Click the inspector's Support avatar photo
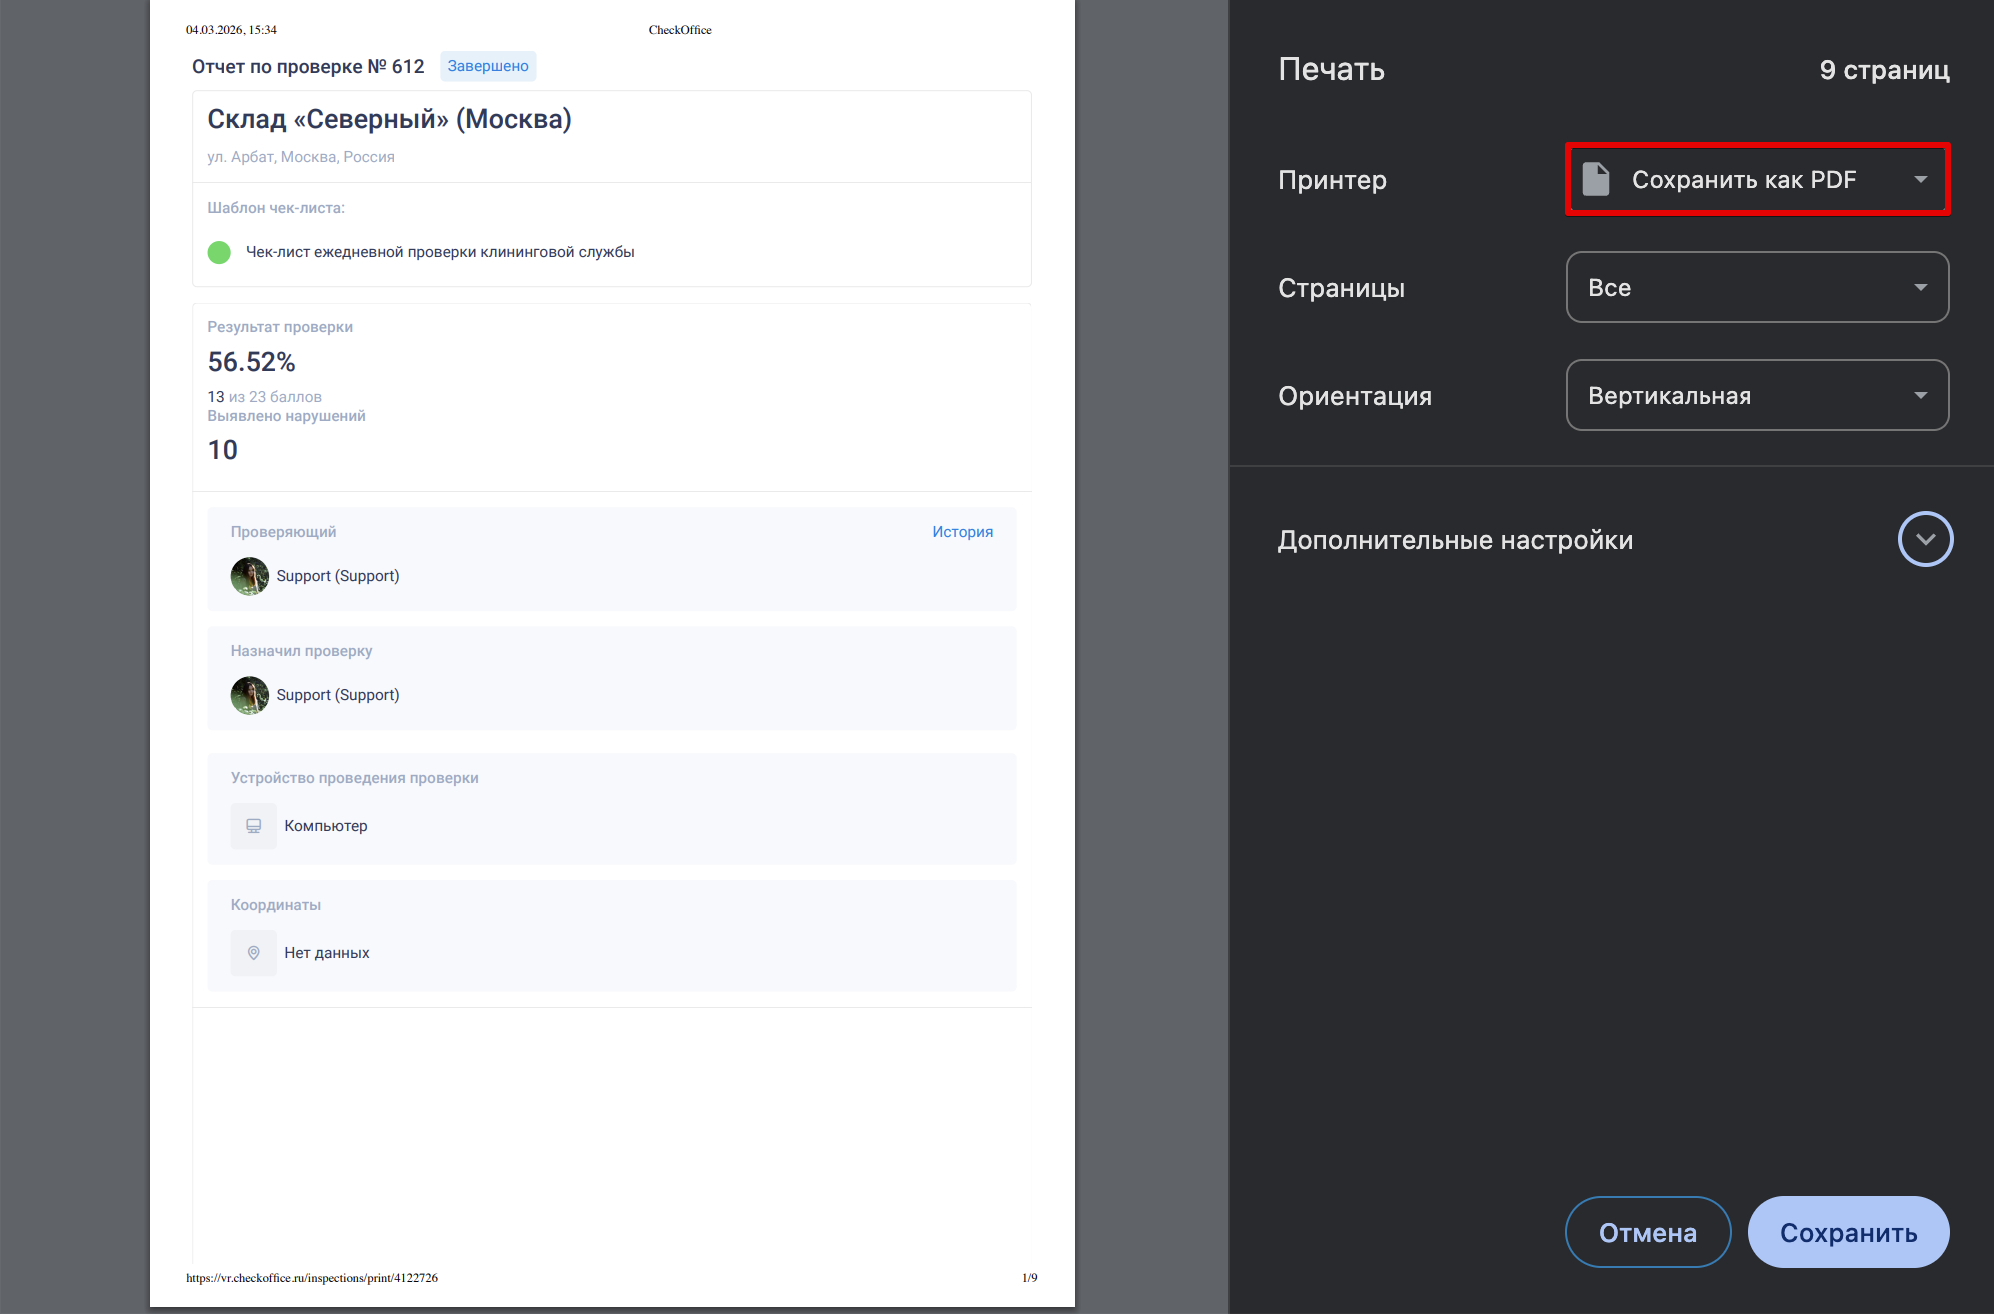1994x1314 pixels. pos(250,576)
